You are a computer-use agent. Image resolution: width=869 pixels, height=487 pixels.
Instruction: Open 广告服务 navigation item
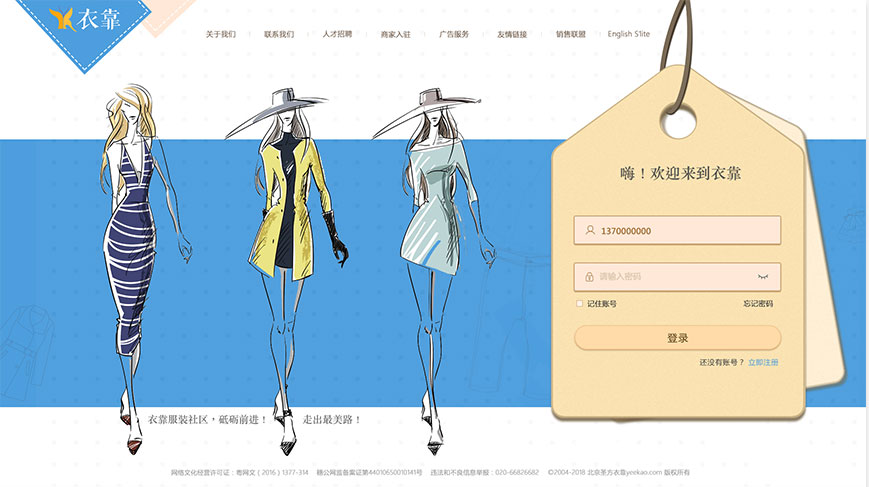point(454,34)
